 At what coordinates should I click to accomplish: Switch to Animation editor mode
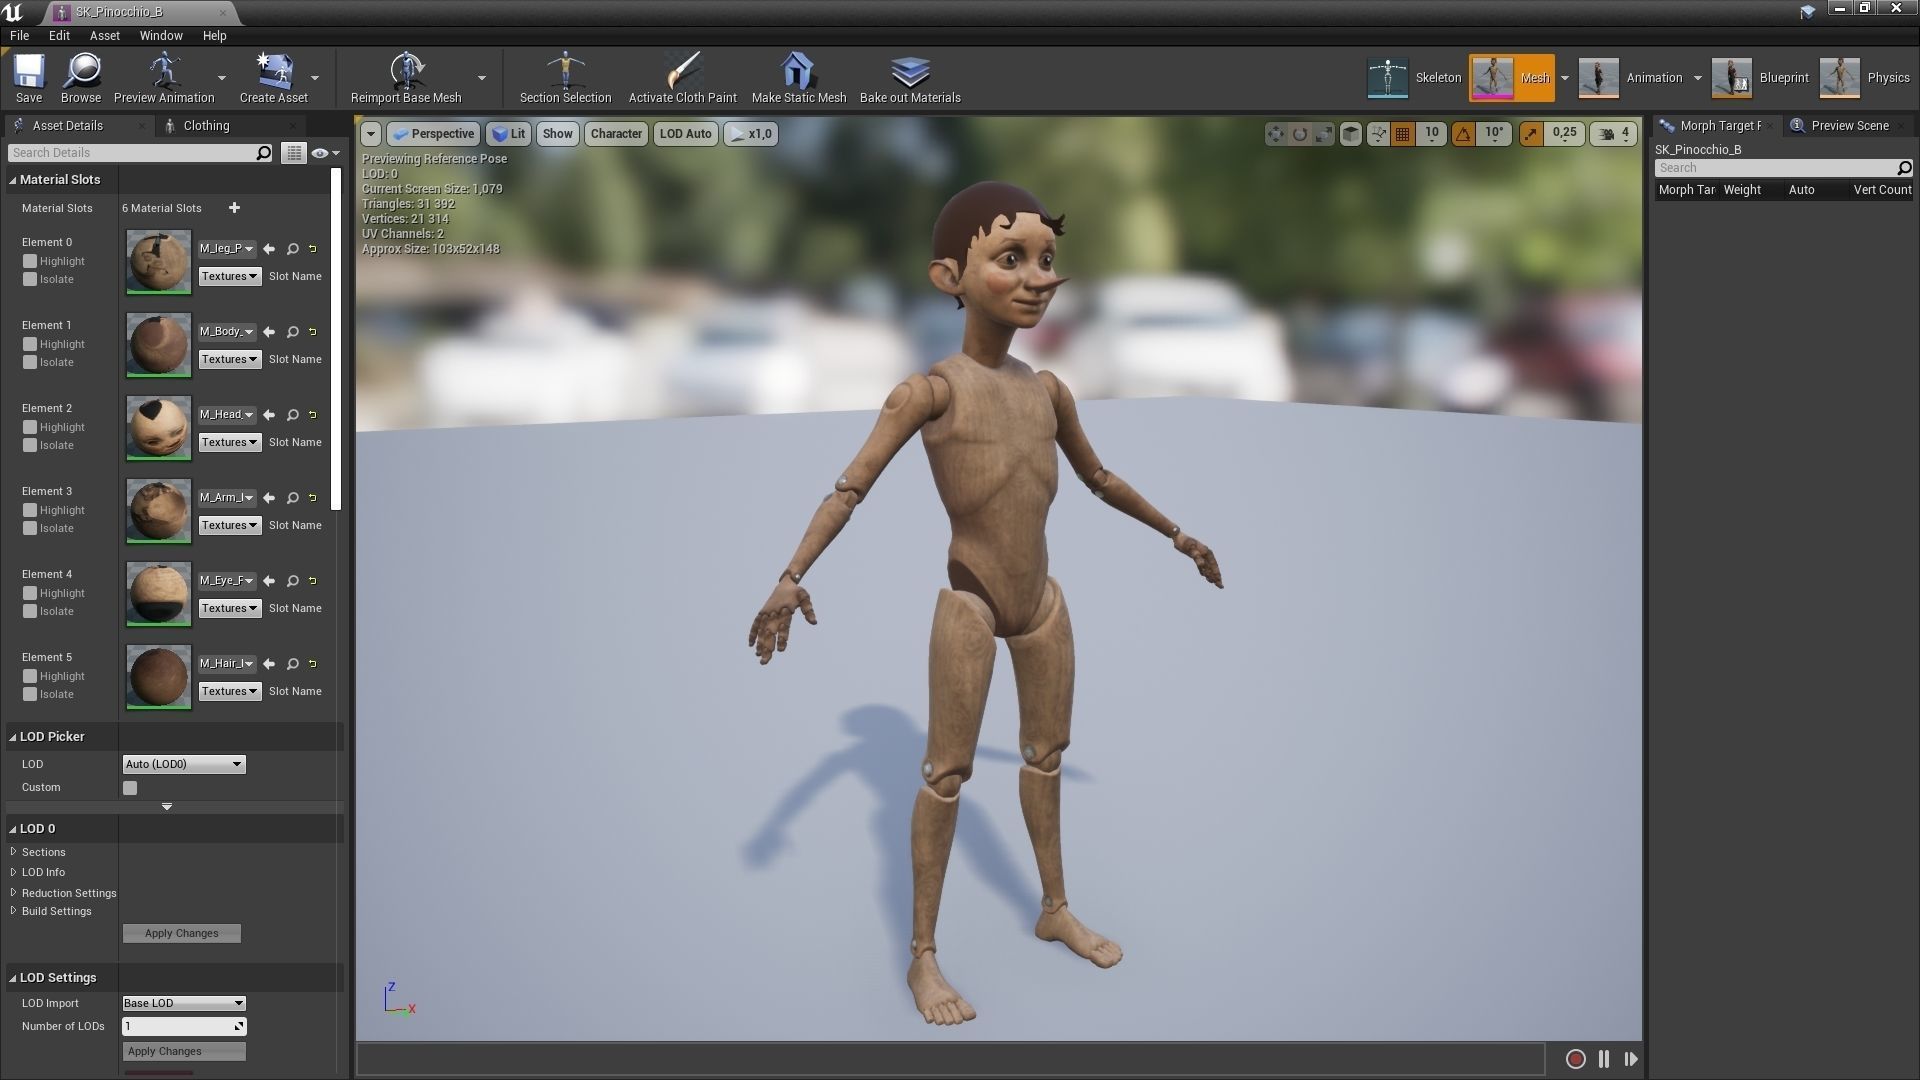[1632, 78]
